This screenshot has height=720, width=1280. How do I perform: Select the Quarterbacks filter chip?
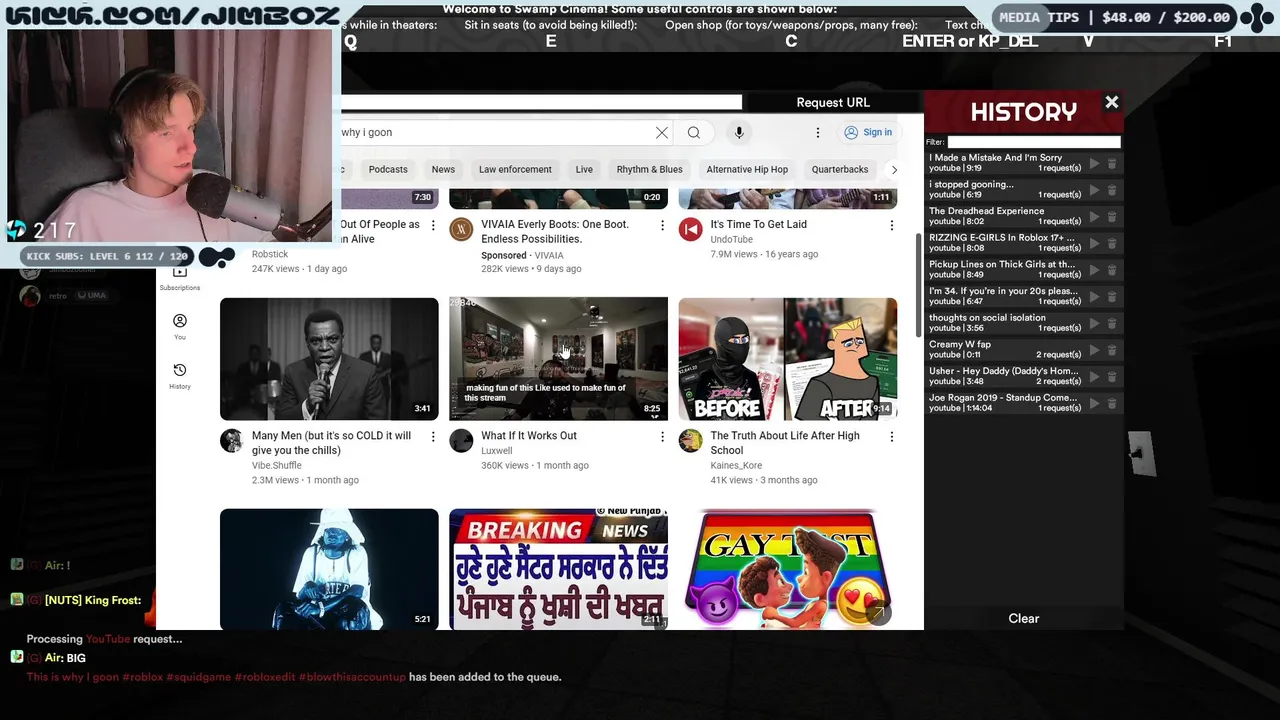[x=840, y=170]
